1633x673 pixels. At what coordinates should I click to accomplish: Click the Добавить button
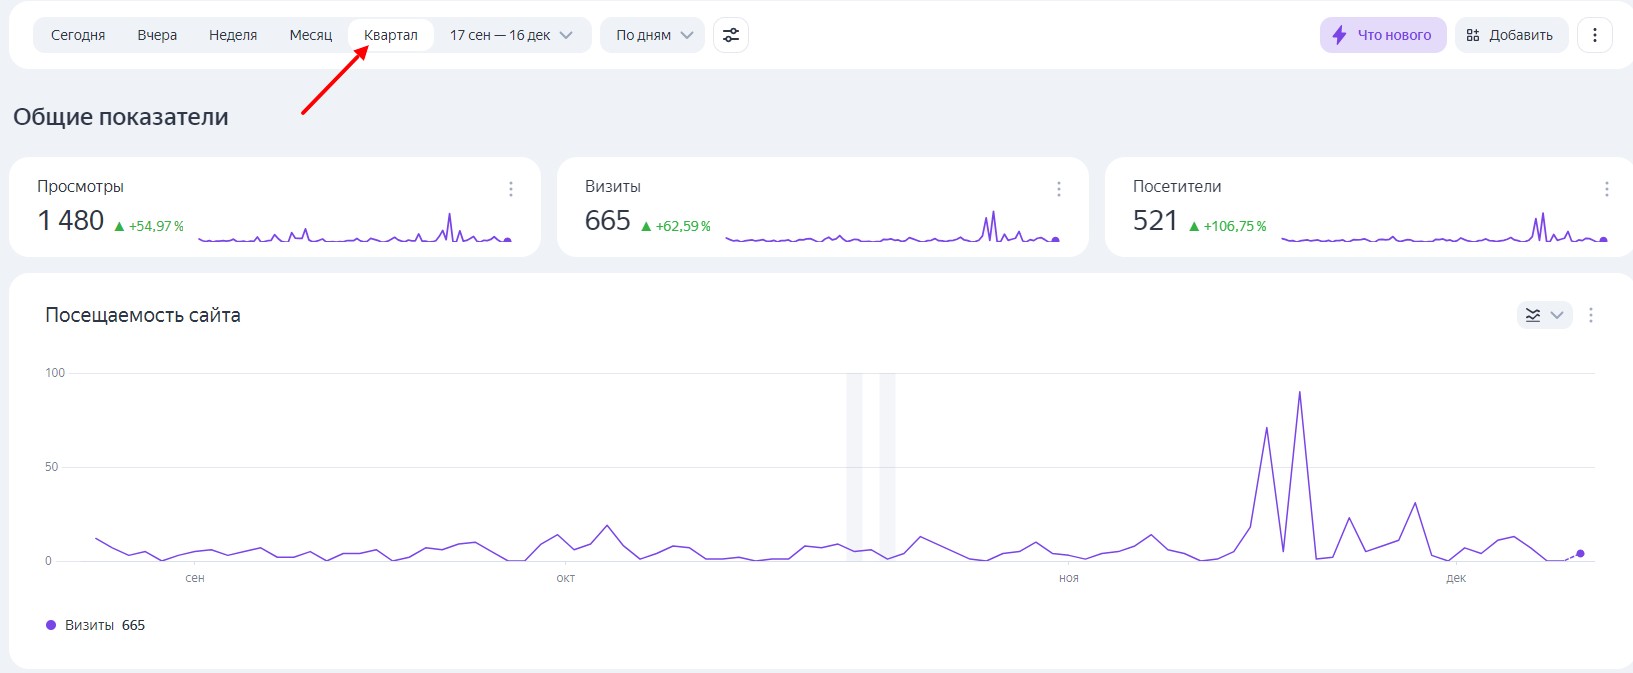1511,35
